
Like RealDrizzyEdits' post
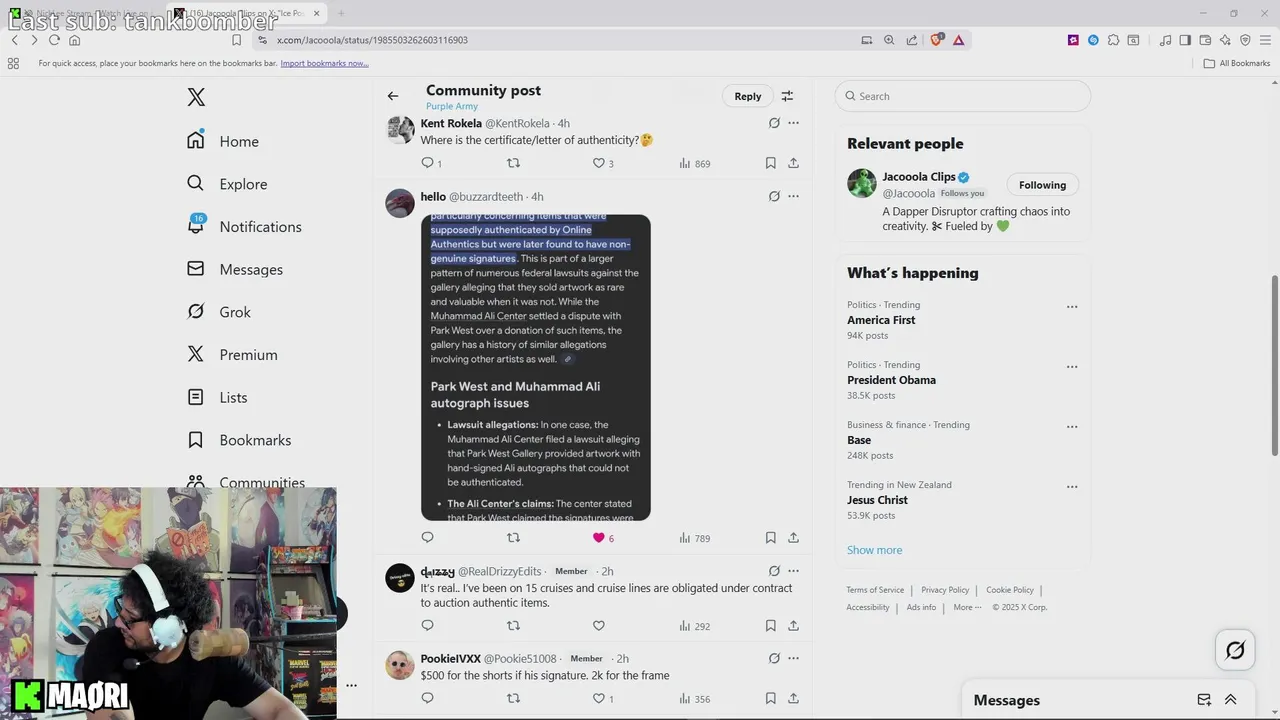[599, 626]
